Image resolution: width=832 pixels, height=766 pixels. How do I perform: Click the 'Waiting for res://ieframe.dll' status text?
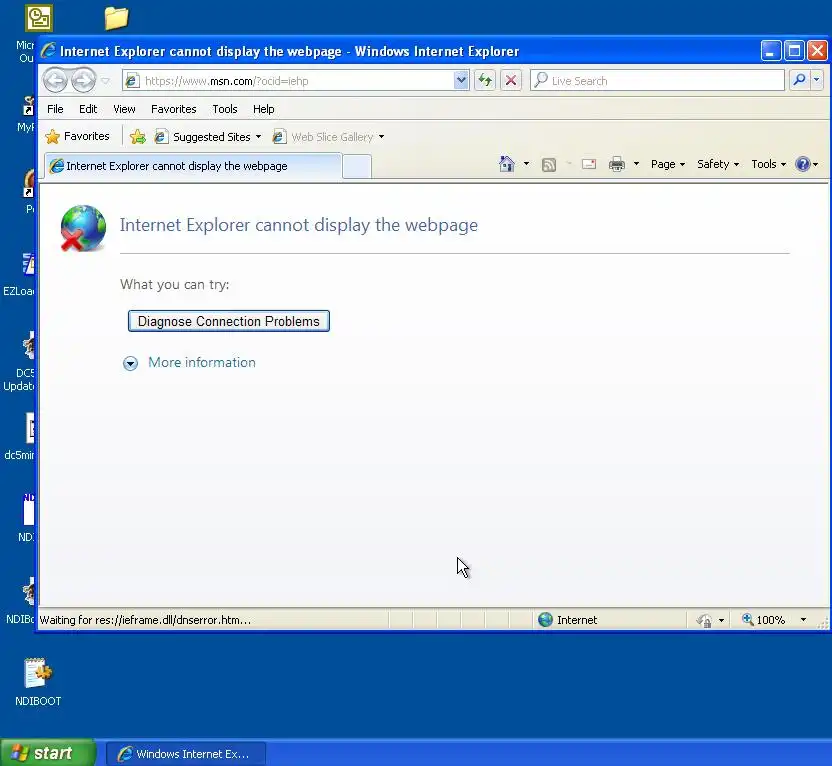[145, 620]
